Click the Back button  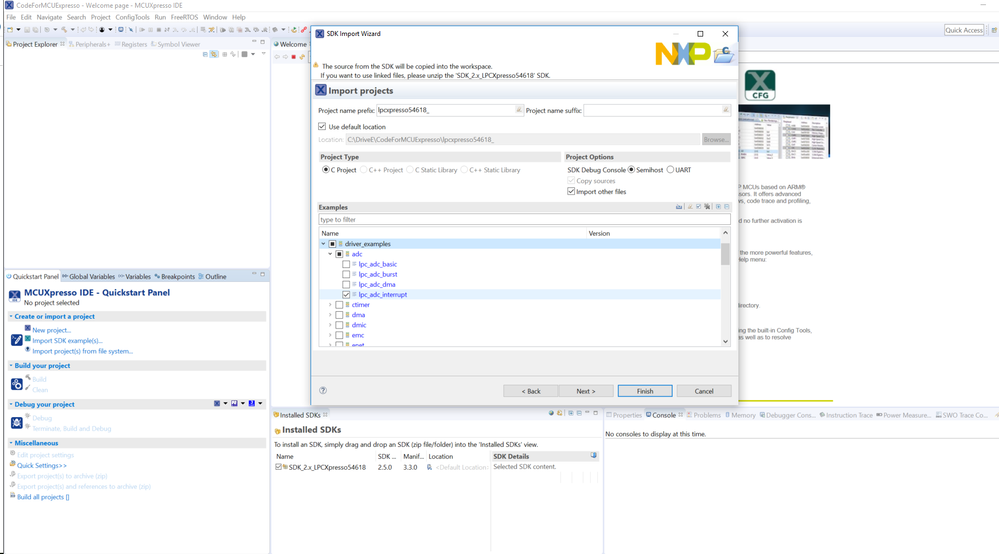(x=531, y=391)
